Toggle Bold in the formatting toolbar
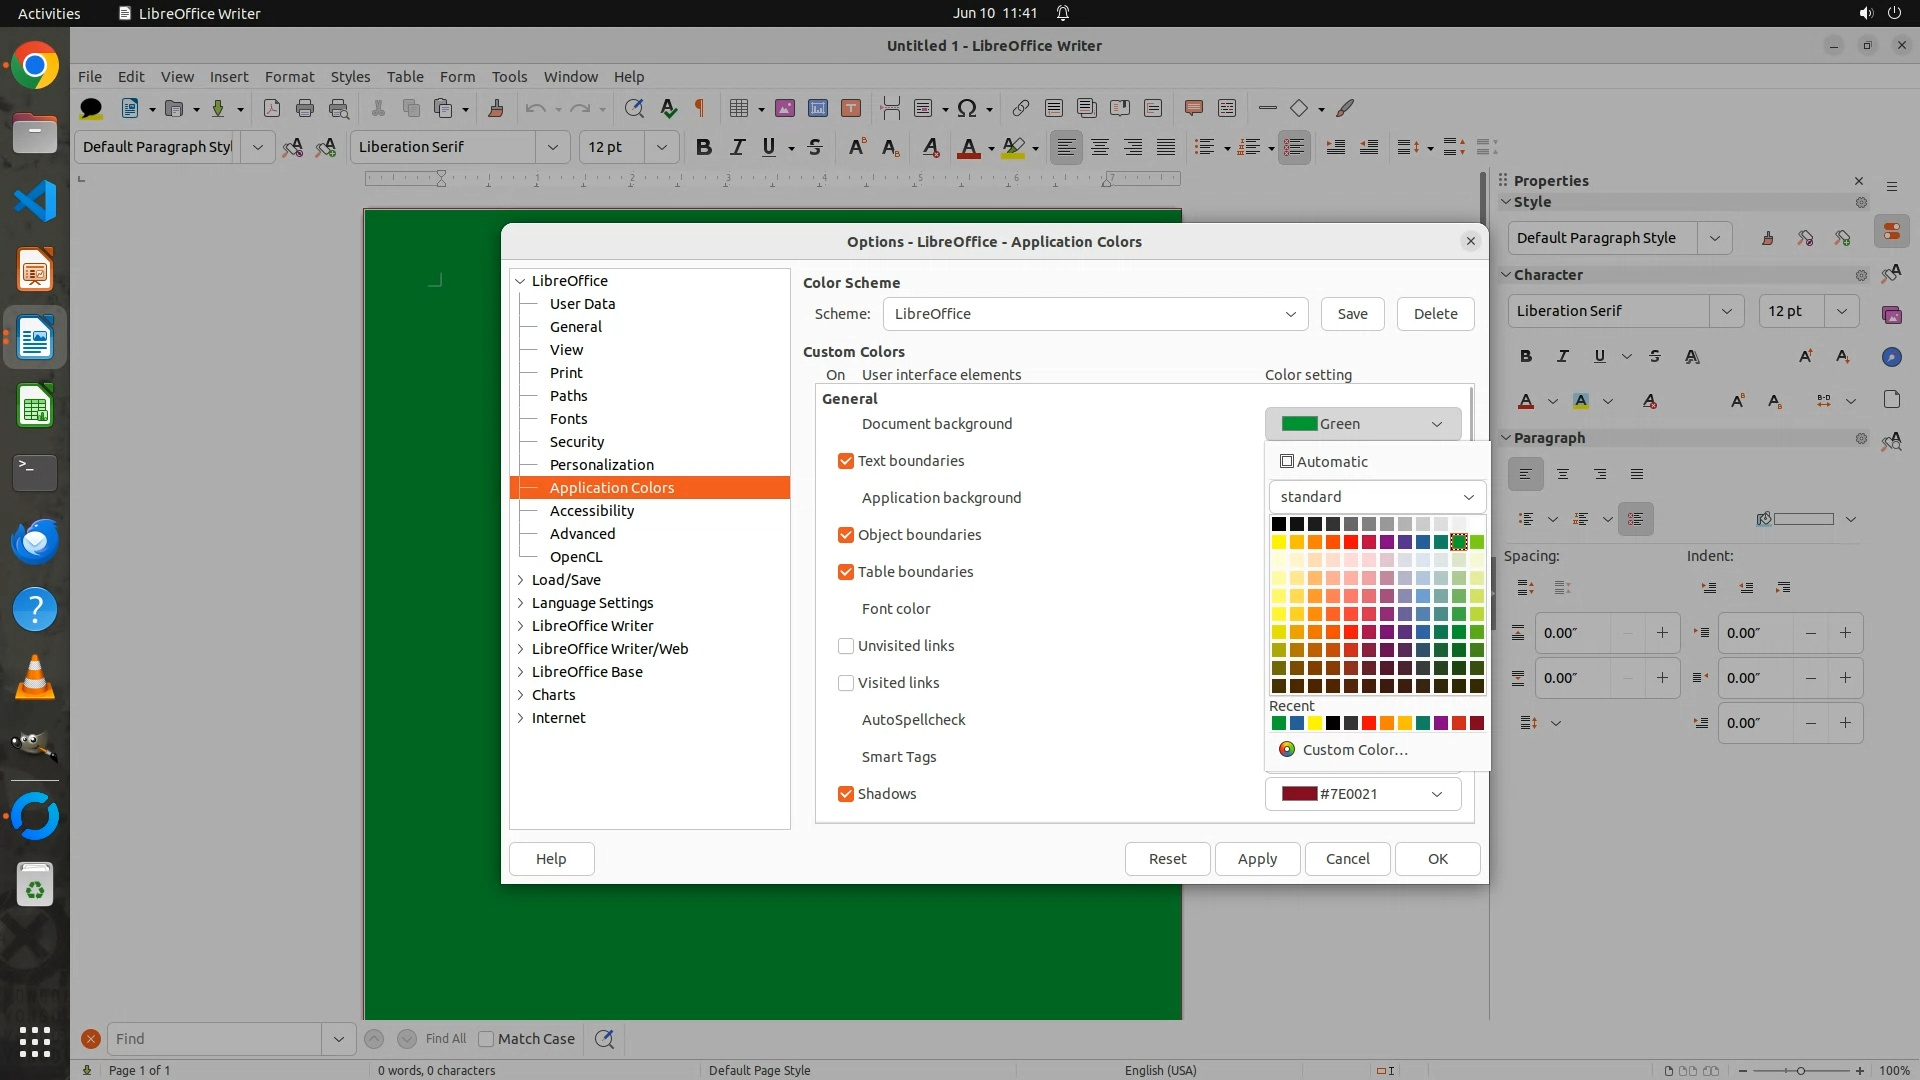The width and height of the screenshot is (1920, 1080). click(704, 147)
